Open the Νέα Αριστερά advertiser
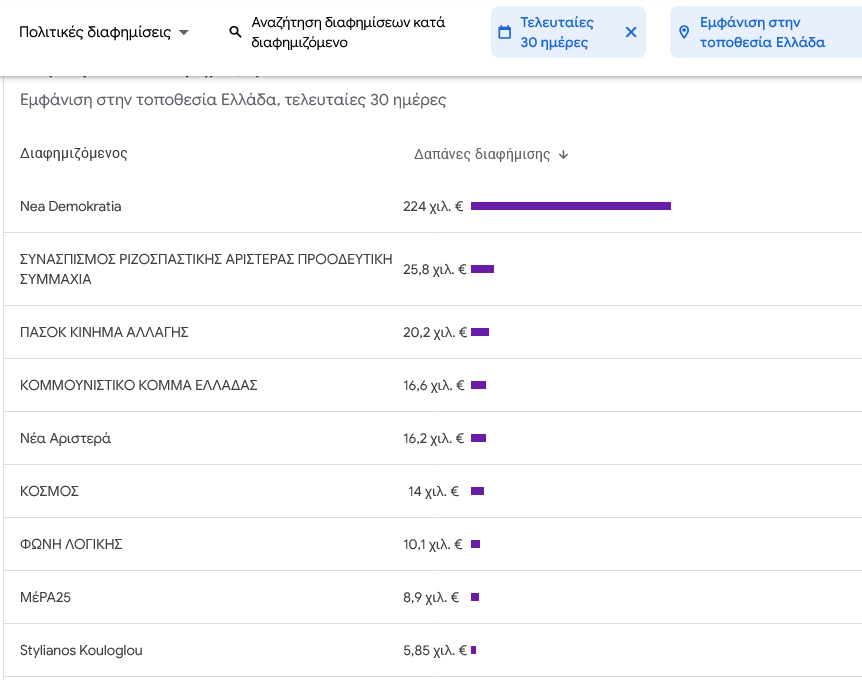Viewport: 862px width, 680px height. 65,438
